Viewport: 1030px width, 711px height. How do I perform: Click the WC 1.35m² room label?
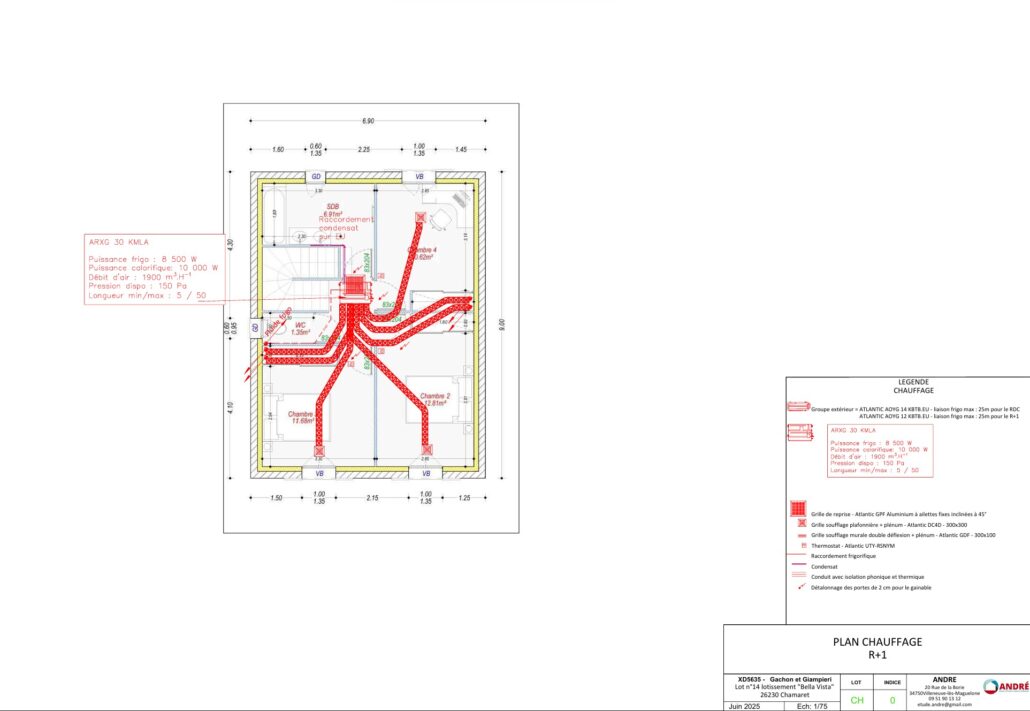click(x=300, y=329)
